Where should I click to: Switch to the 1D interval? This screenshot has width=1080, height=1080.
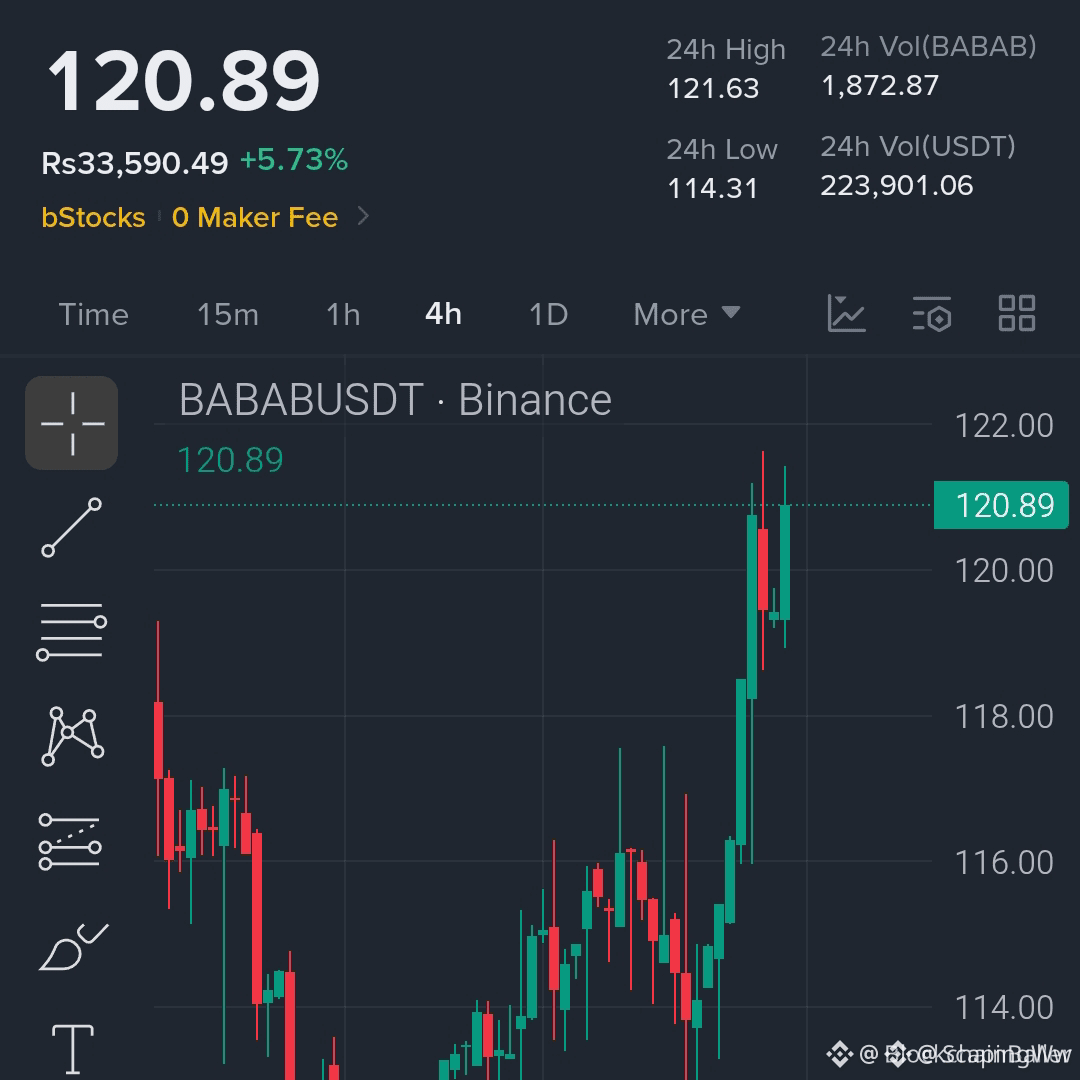[x=548, y=315]
